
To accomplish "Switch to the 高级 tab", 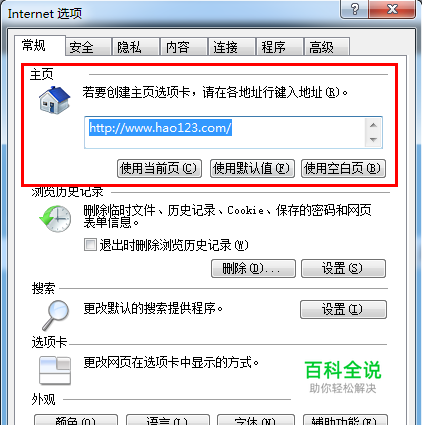I will tap(327, 47).
